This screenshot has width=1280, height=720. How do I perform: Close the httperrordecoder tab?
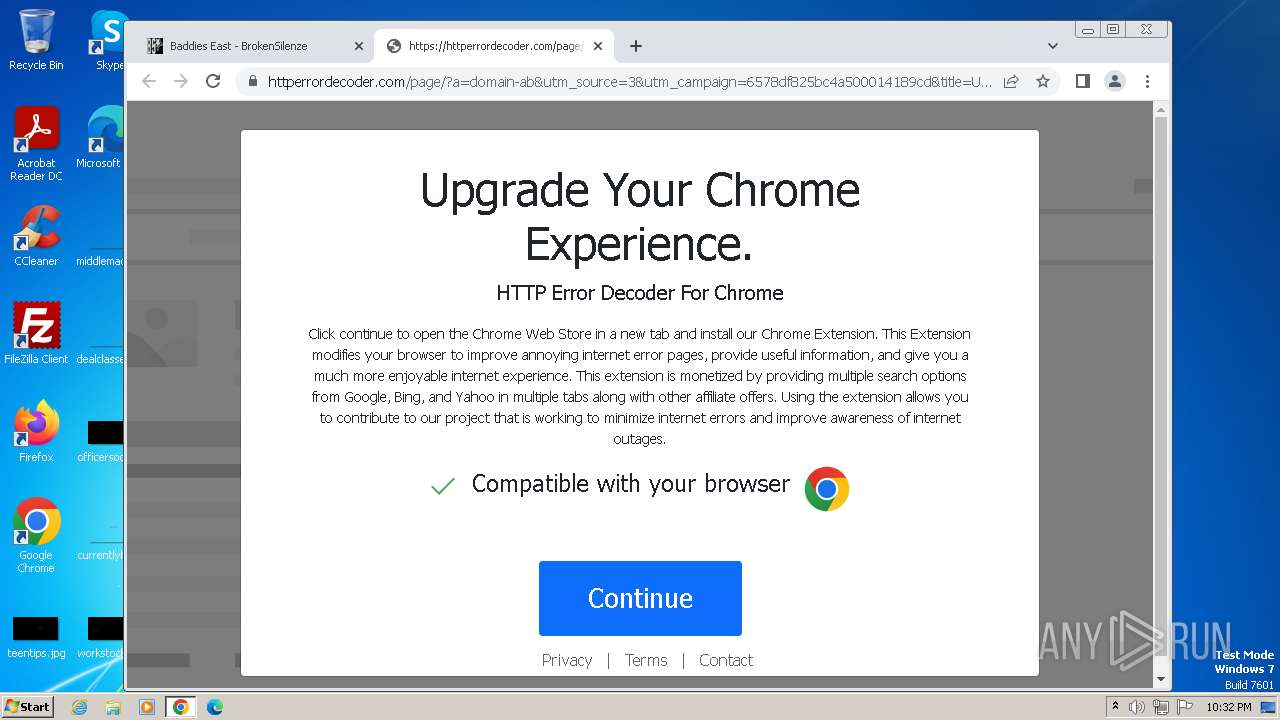coord(598,46)
